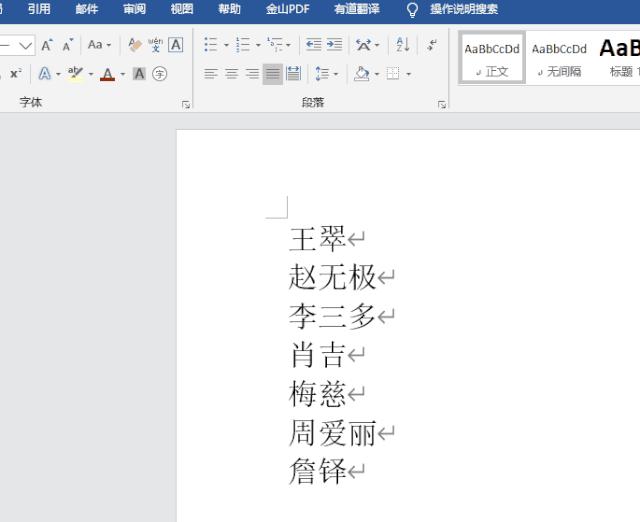Decrease paragraph indent

click(x=313, y=44)
